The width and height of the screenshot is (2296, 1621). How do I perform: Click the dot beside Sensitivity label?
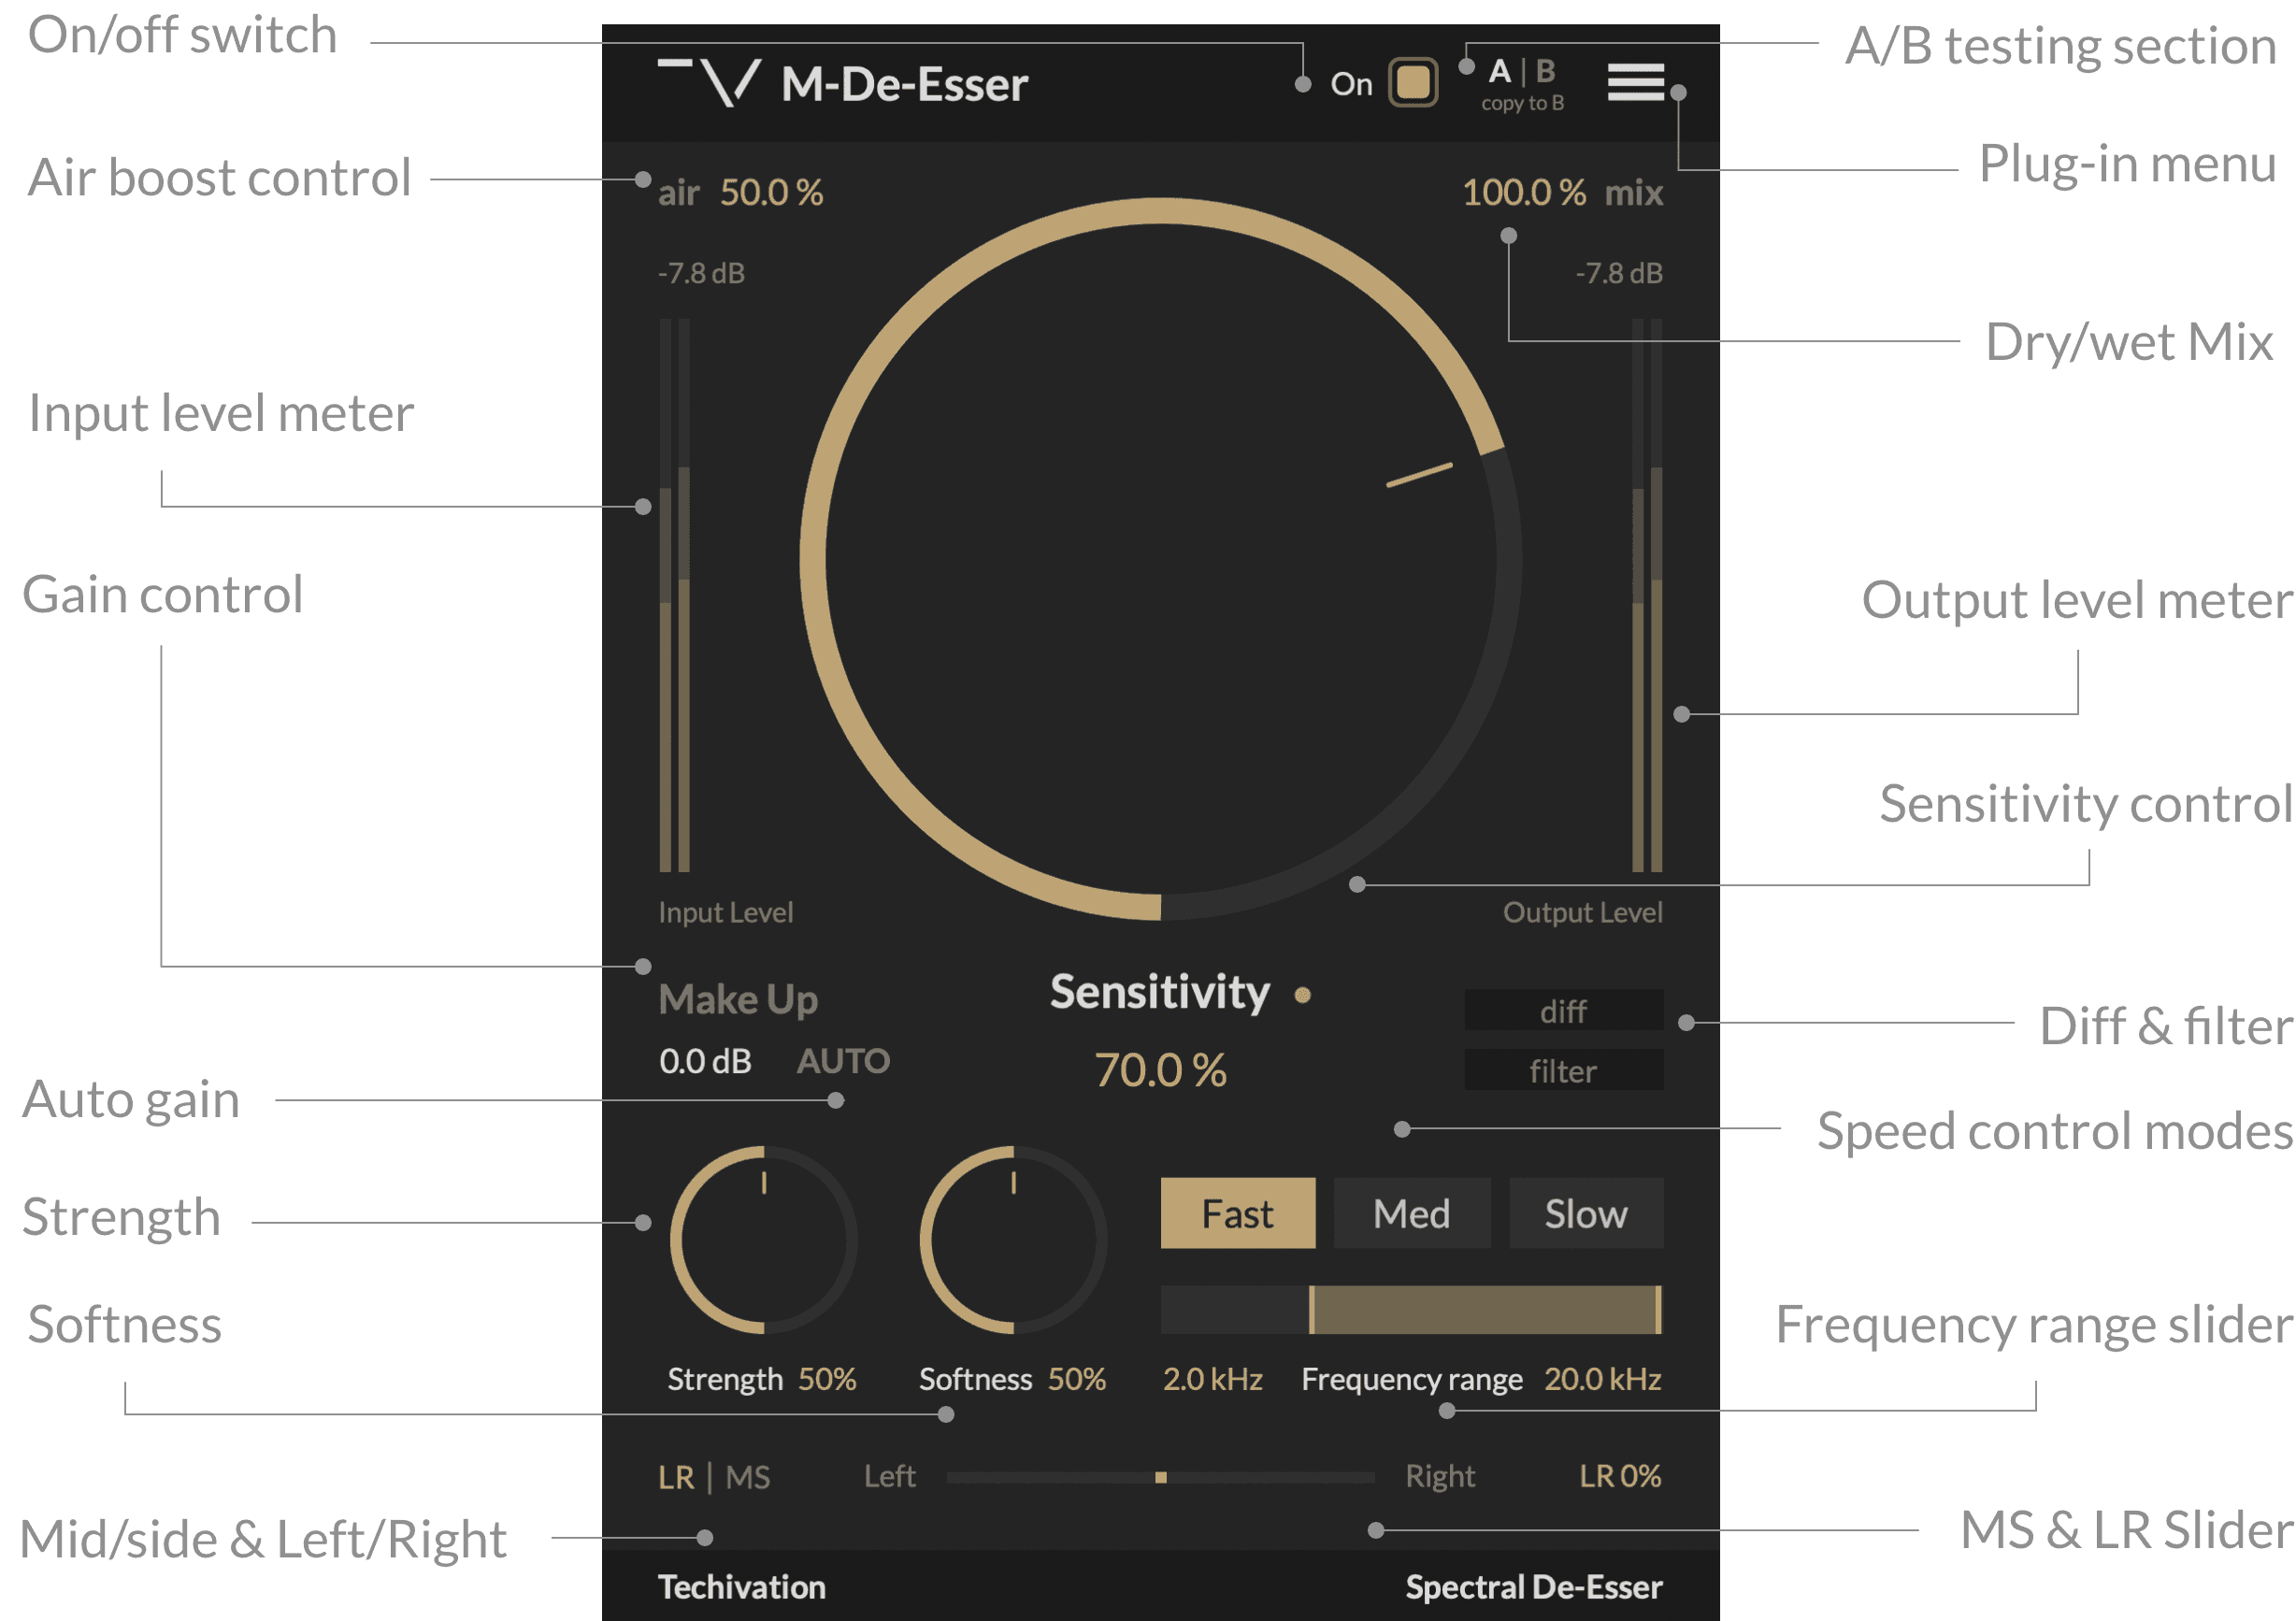[1302, 995]
